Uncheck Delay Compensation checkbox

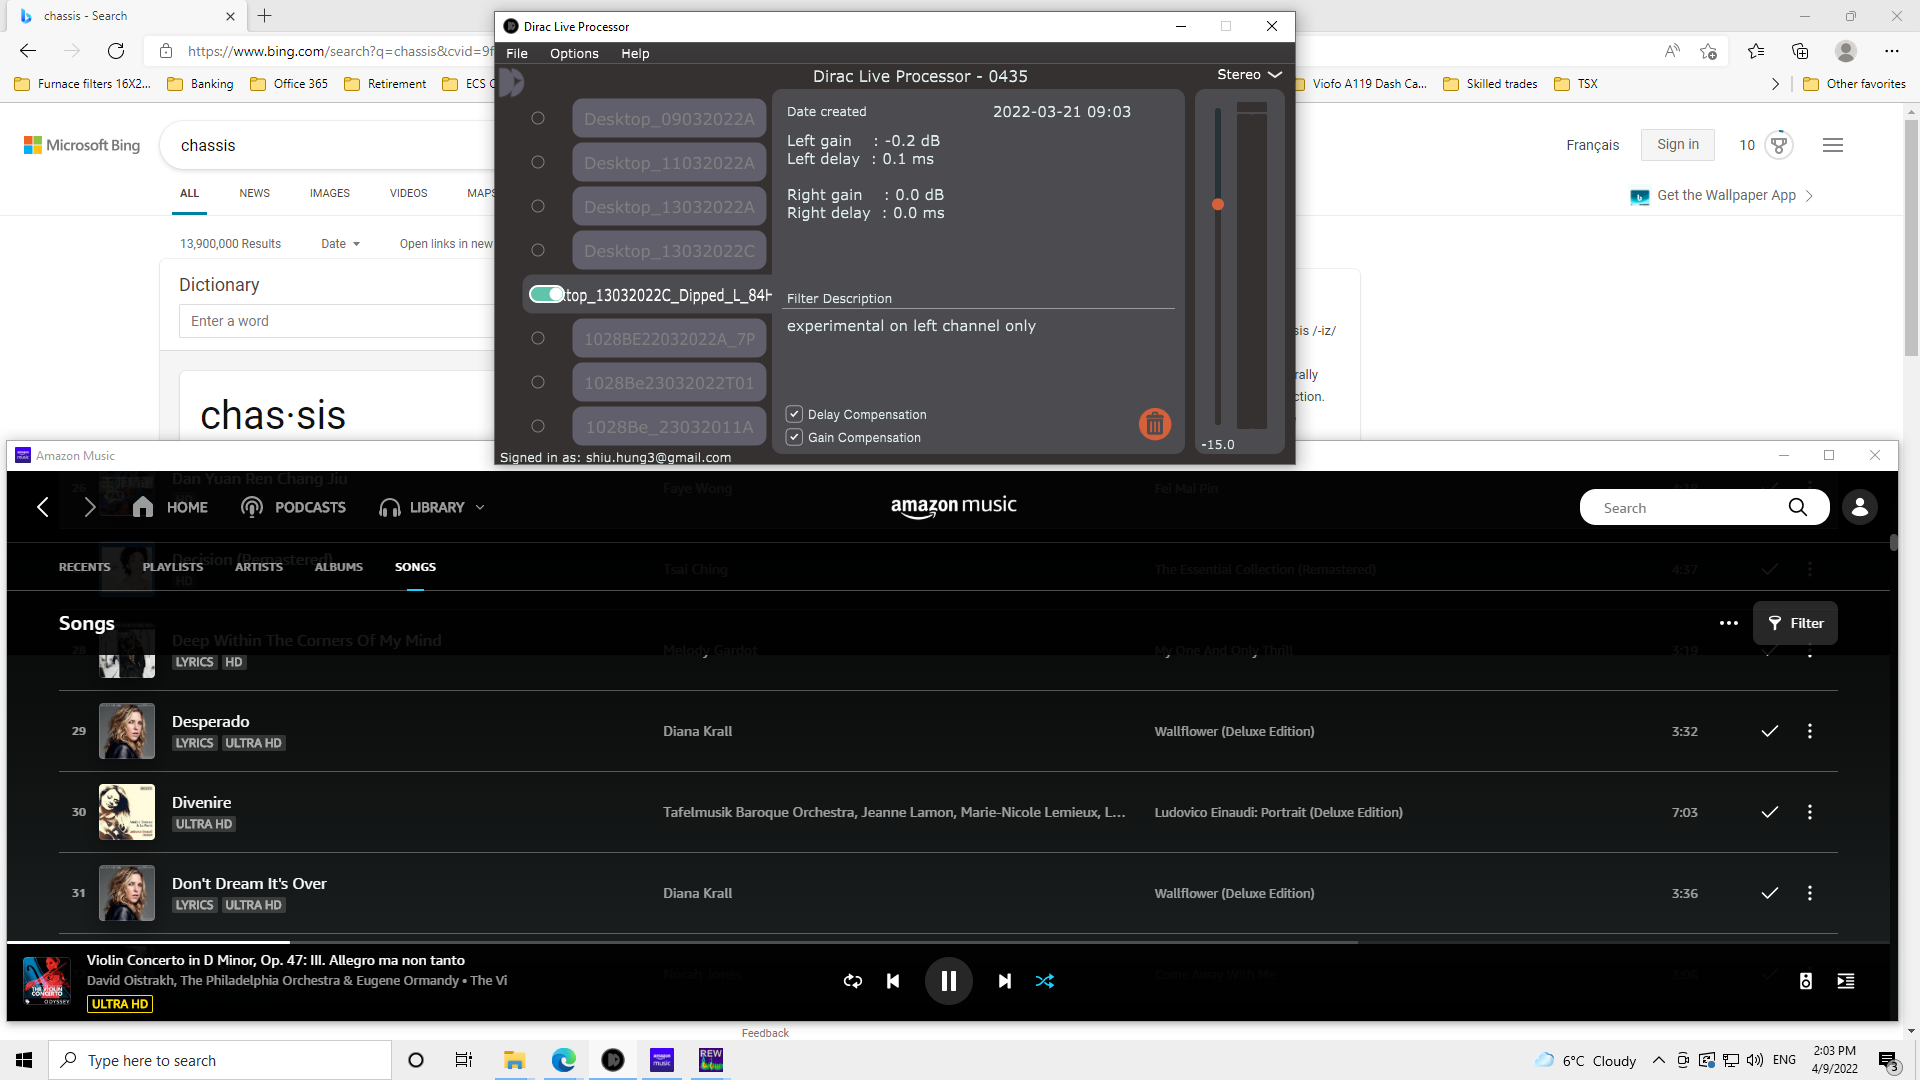[x=794, y=414]
